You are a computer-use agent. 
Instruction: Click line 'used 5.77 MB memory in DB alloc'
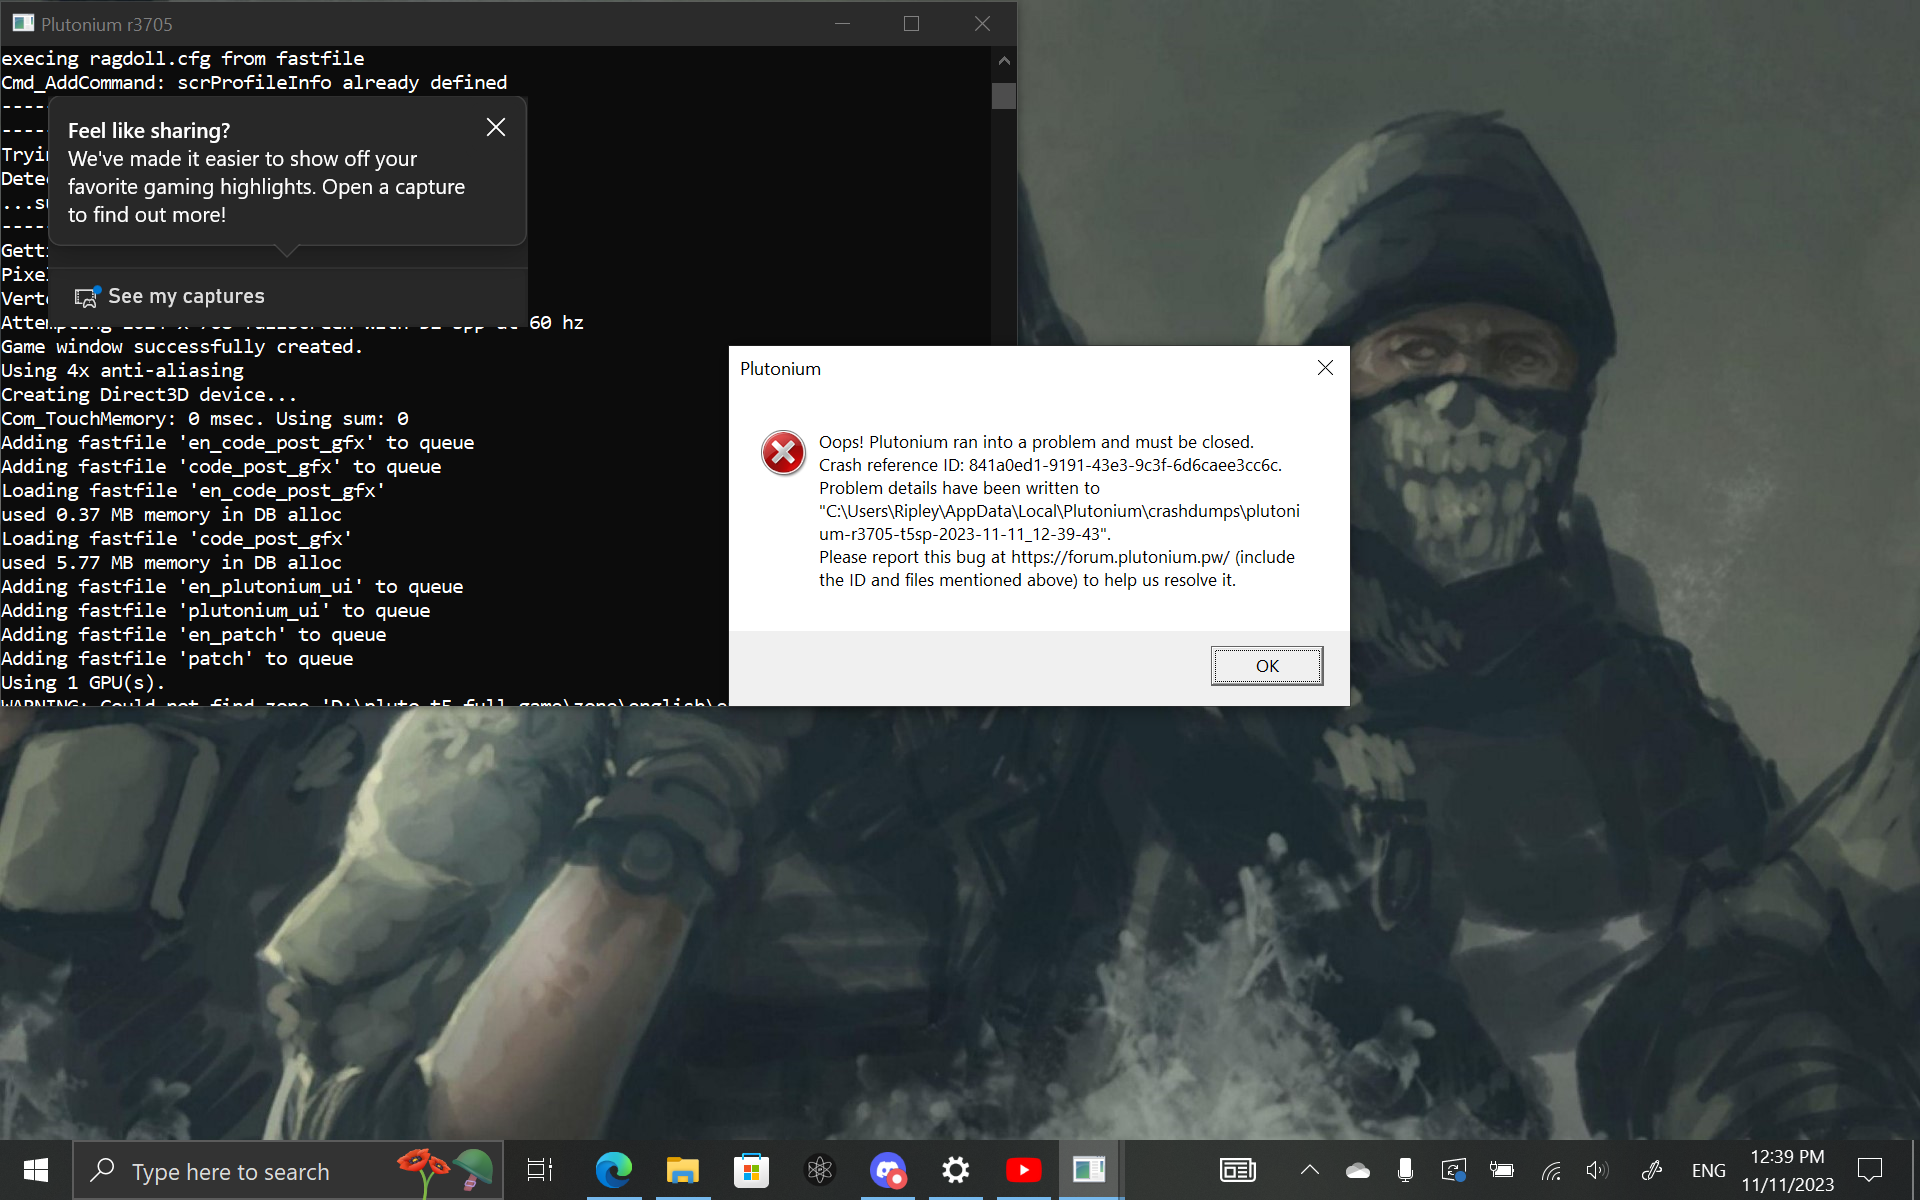[171, 563]
